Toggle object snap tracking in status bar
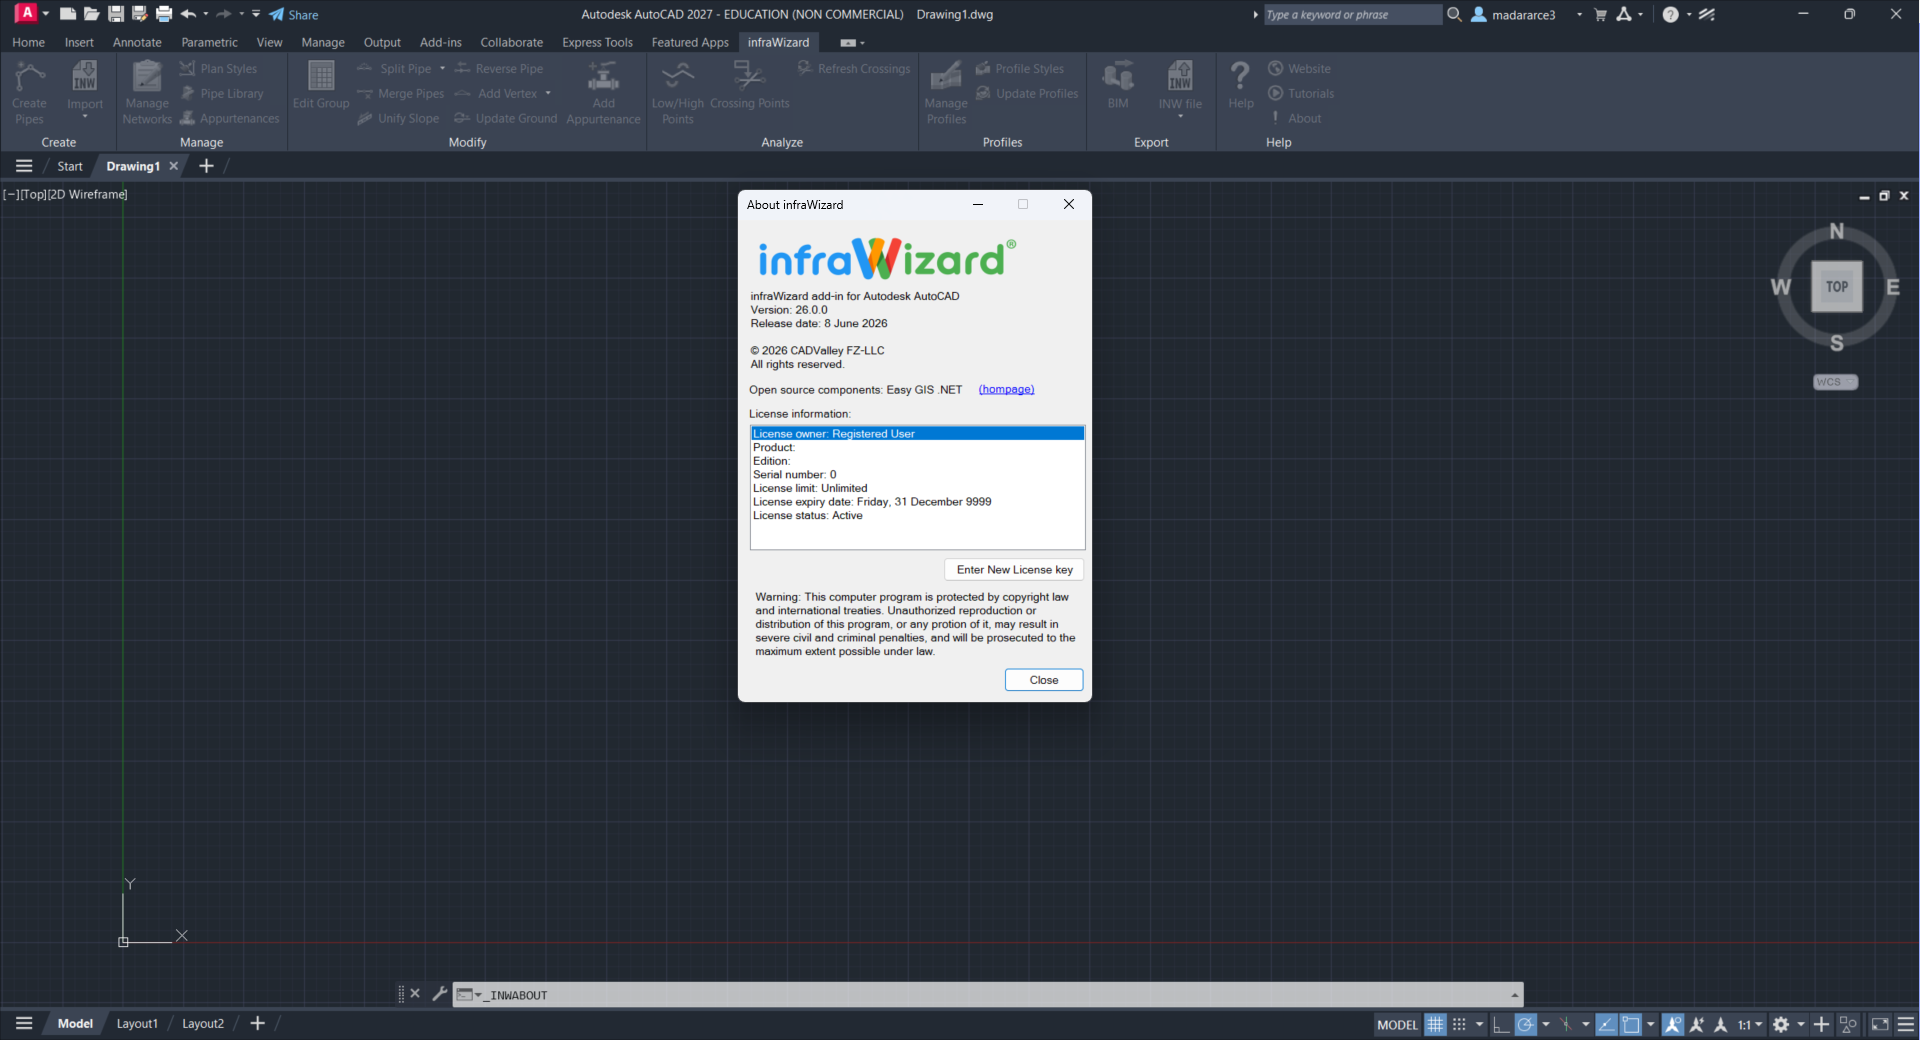Viewport: 1920px width, 1040px height. (1606, 1024)
